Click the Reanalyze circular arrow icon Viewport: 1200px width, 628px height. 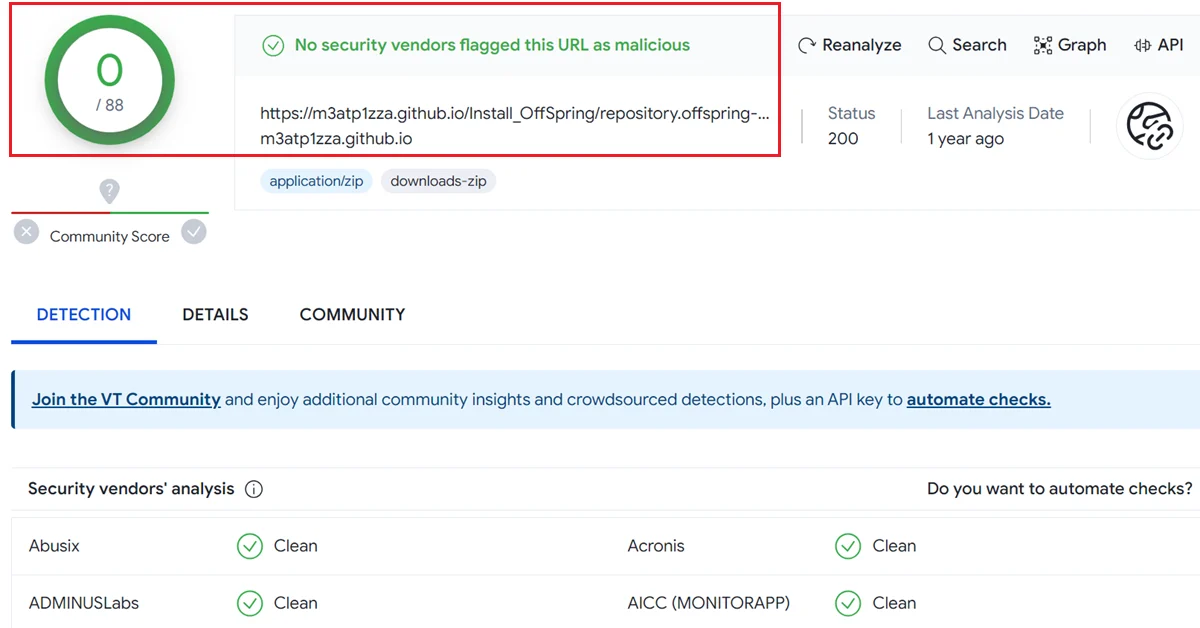807,45
